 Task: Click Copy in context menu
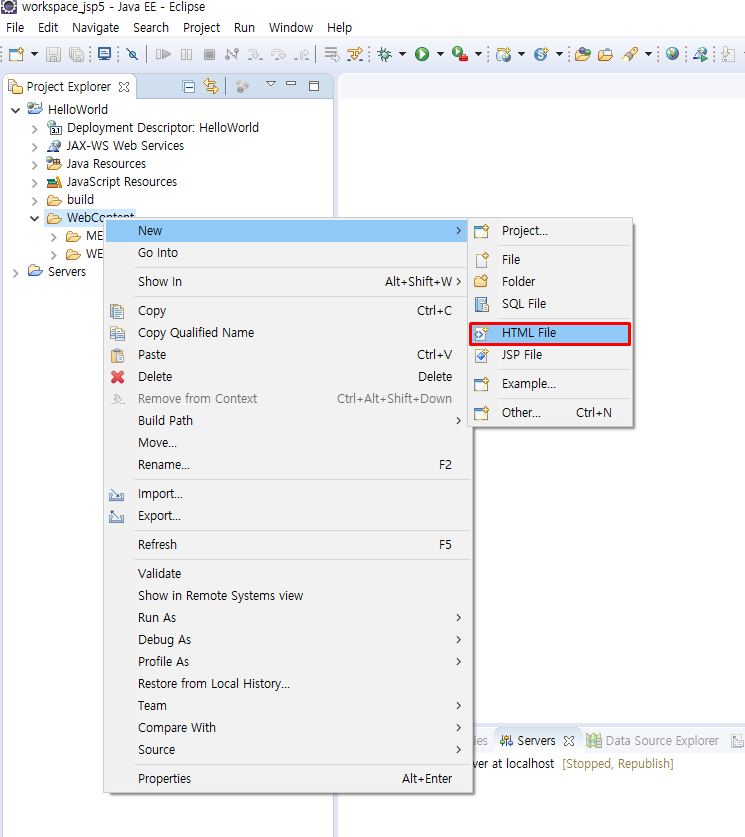click(x=287, y=311)
